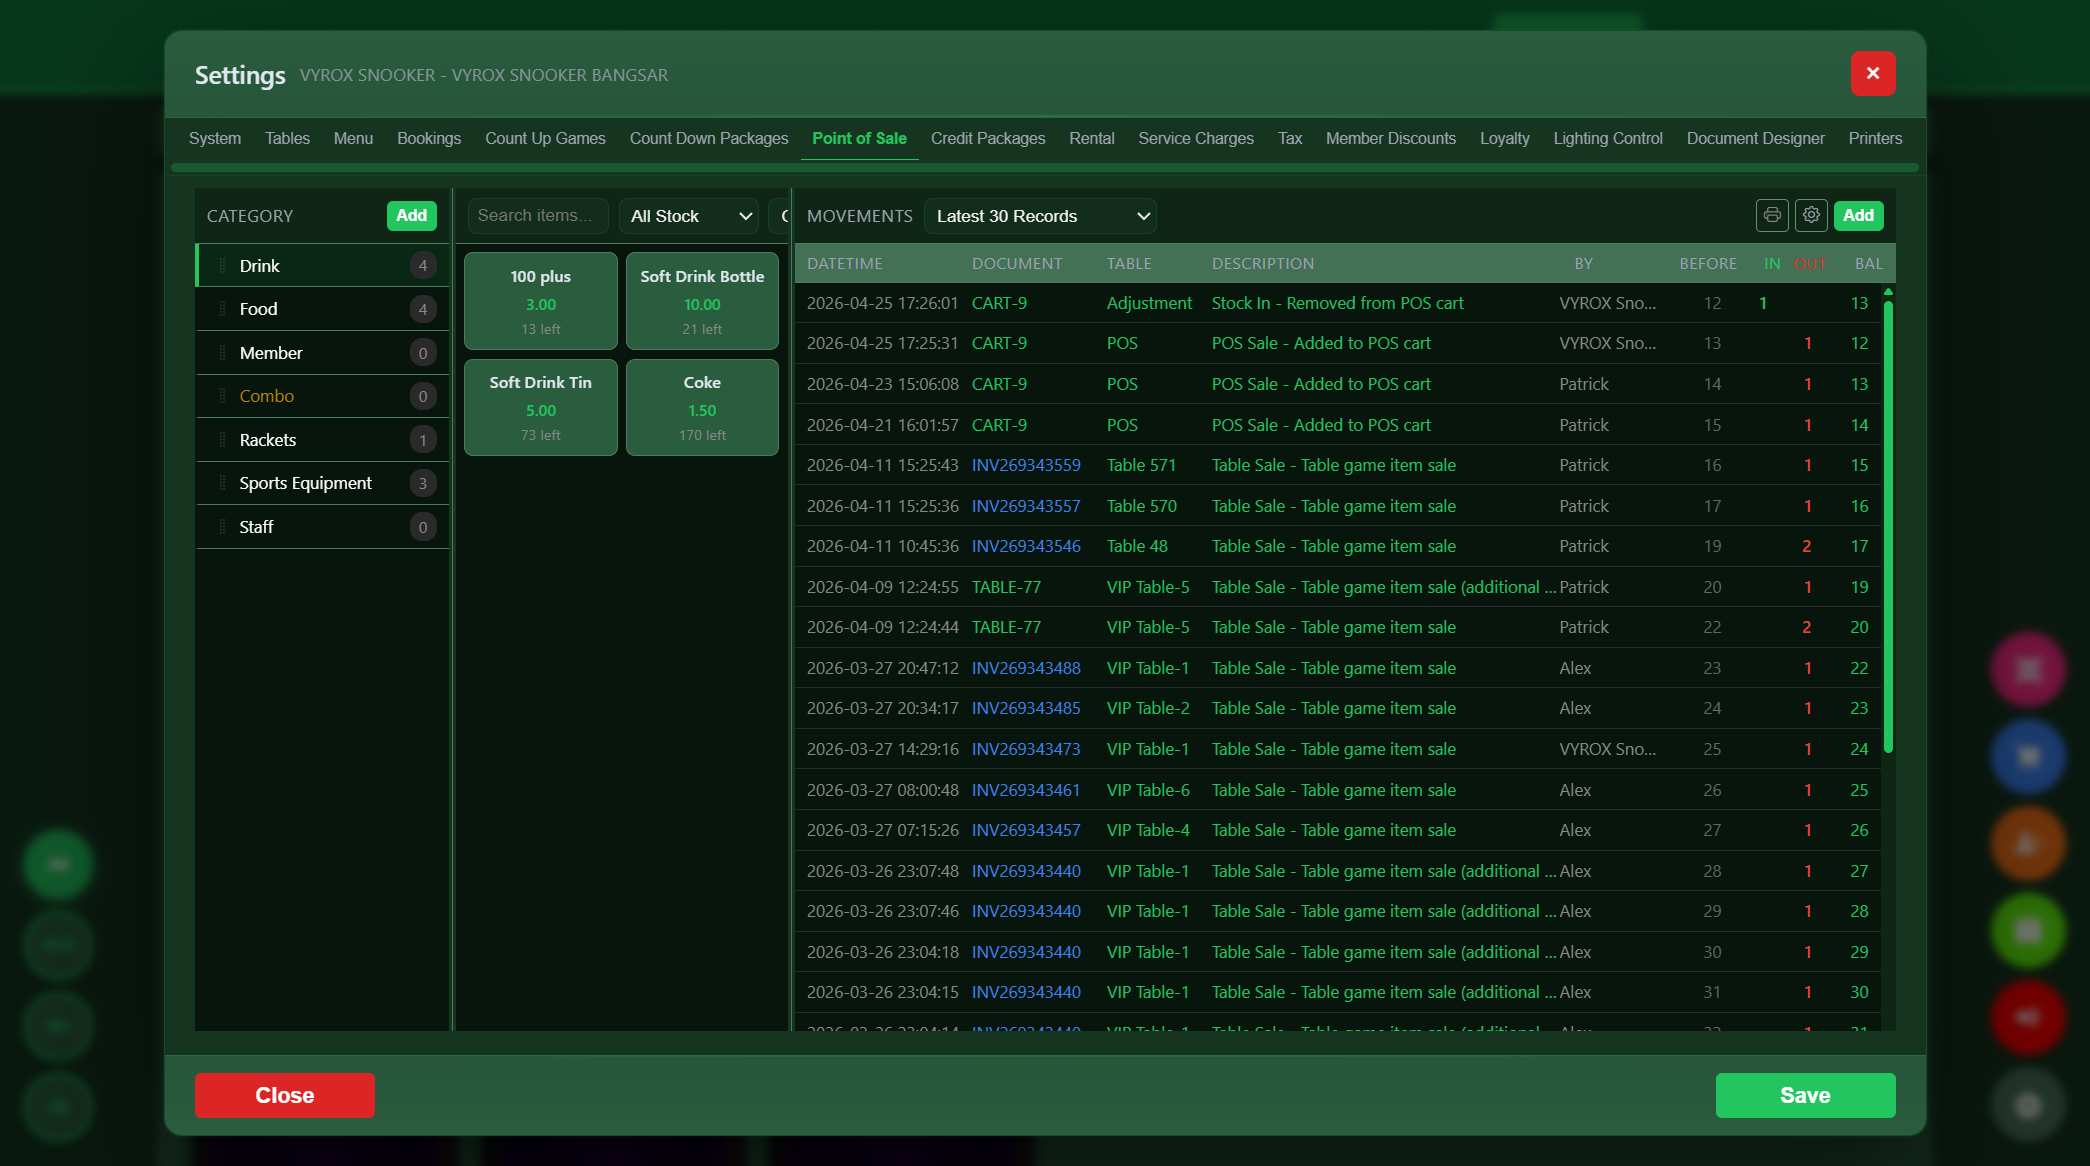Open the Latest 30 Records dropdown

1040,216
